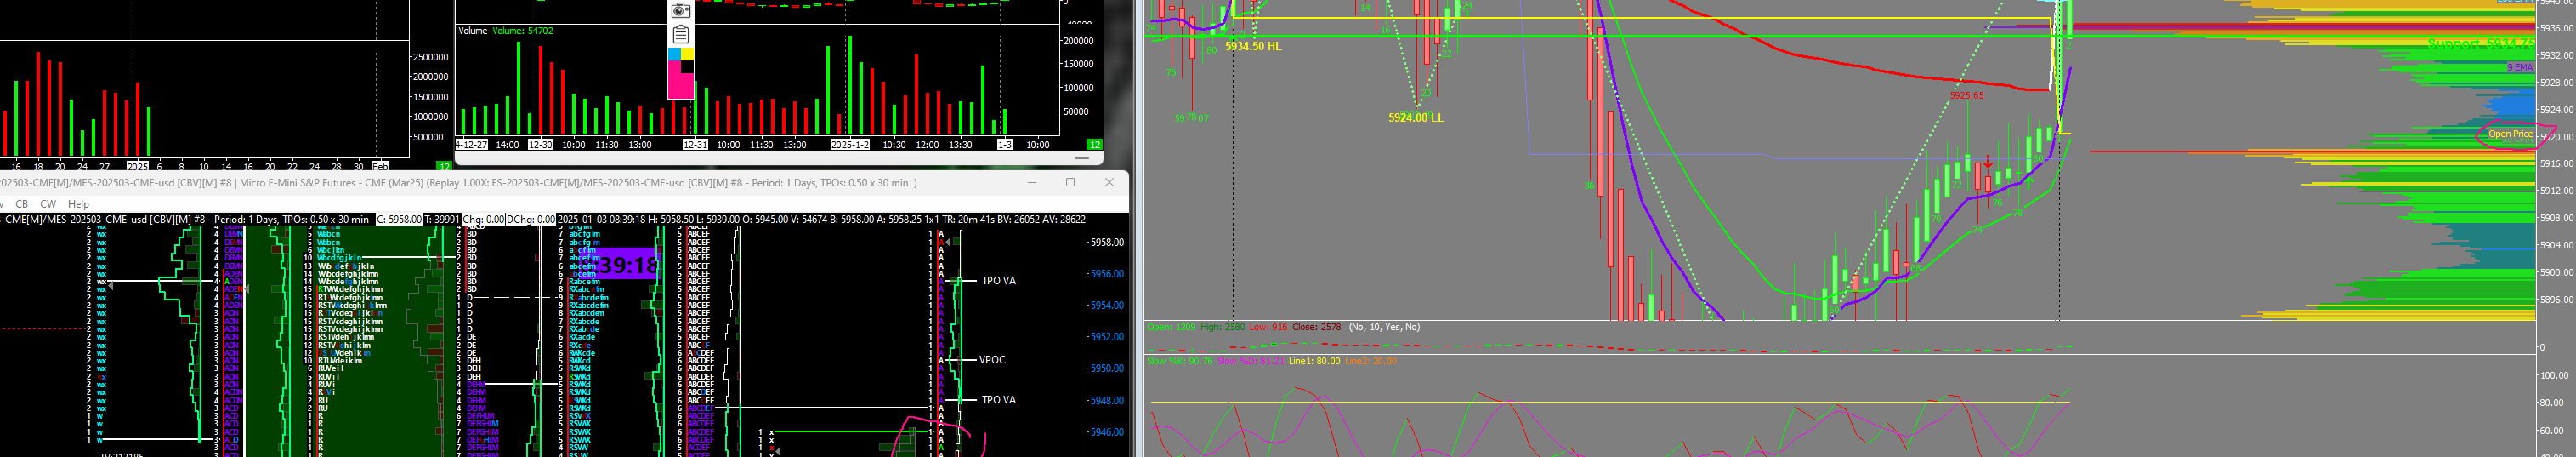The height and width of the screenshot is (457, 2576).
Task: Open the Help menu
Action: pyautogui.click(x=78, y=204)
